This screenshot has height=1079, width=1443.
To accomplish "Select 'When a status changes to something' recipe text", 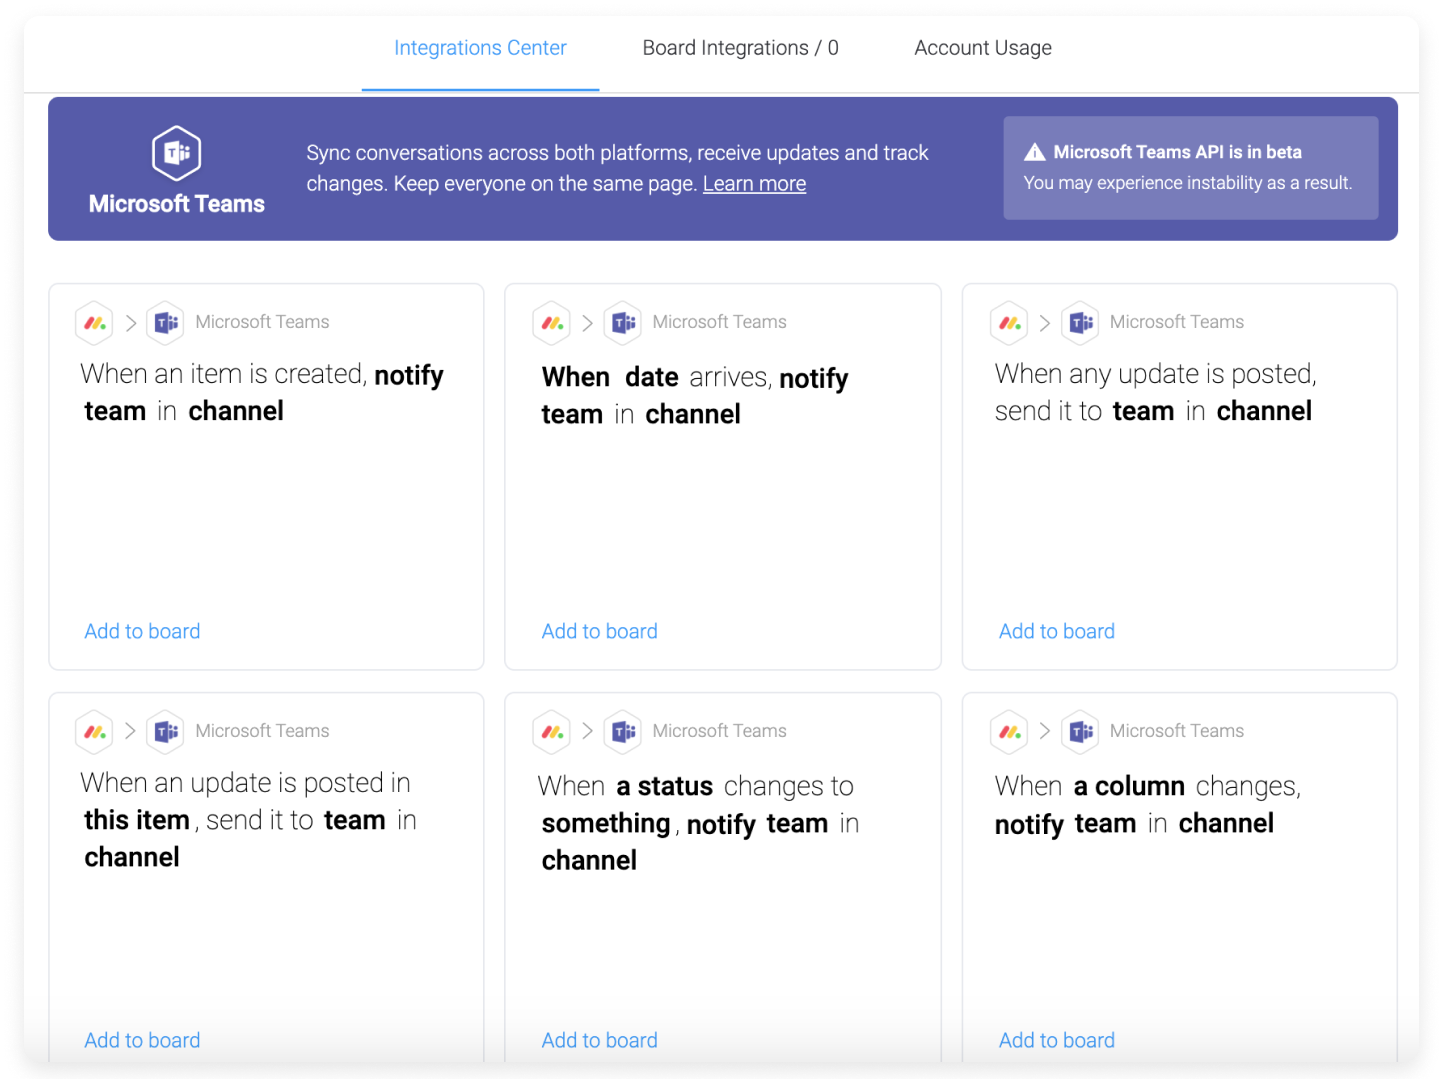I will (x=698, y=823).
